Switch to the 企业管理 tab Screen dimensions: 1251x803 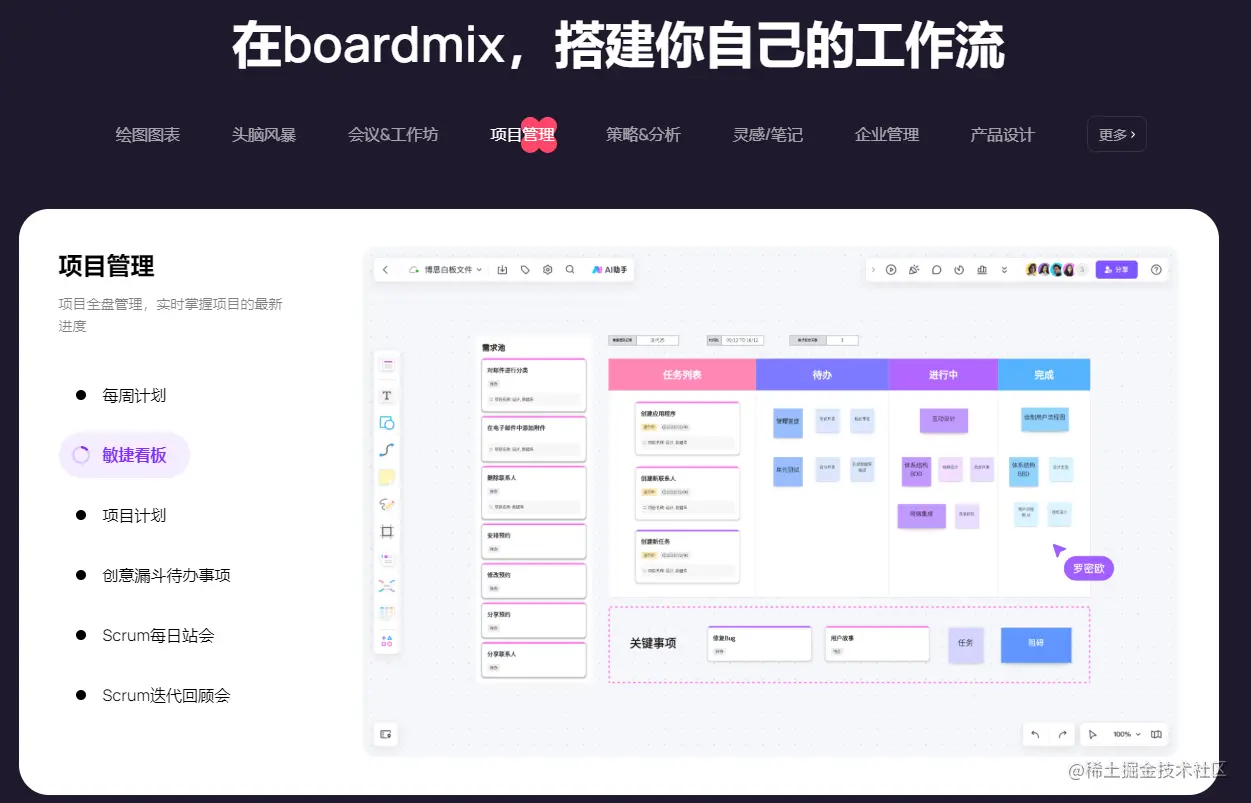pyautogui.click(x=887, y=134)
